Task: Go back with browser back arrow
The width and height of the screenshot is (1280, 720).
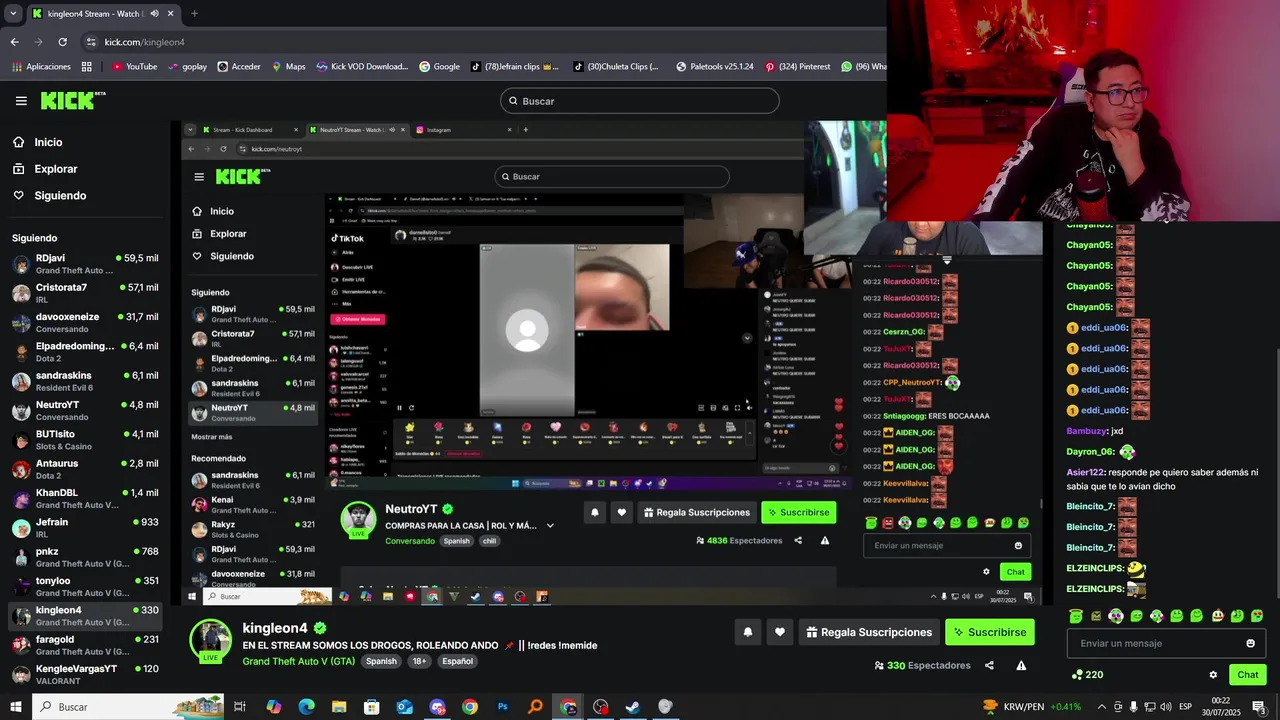Action: (14, 42)
